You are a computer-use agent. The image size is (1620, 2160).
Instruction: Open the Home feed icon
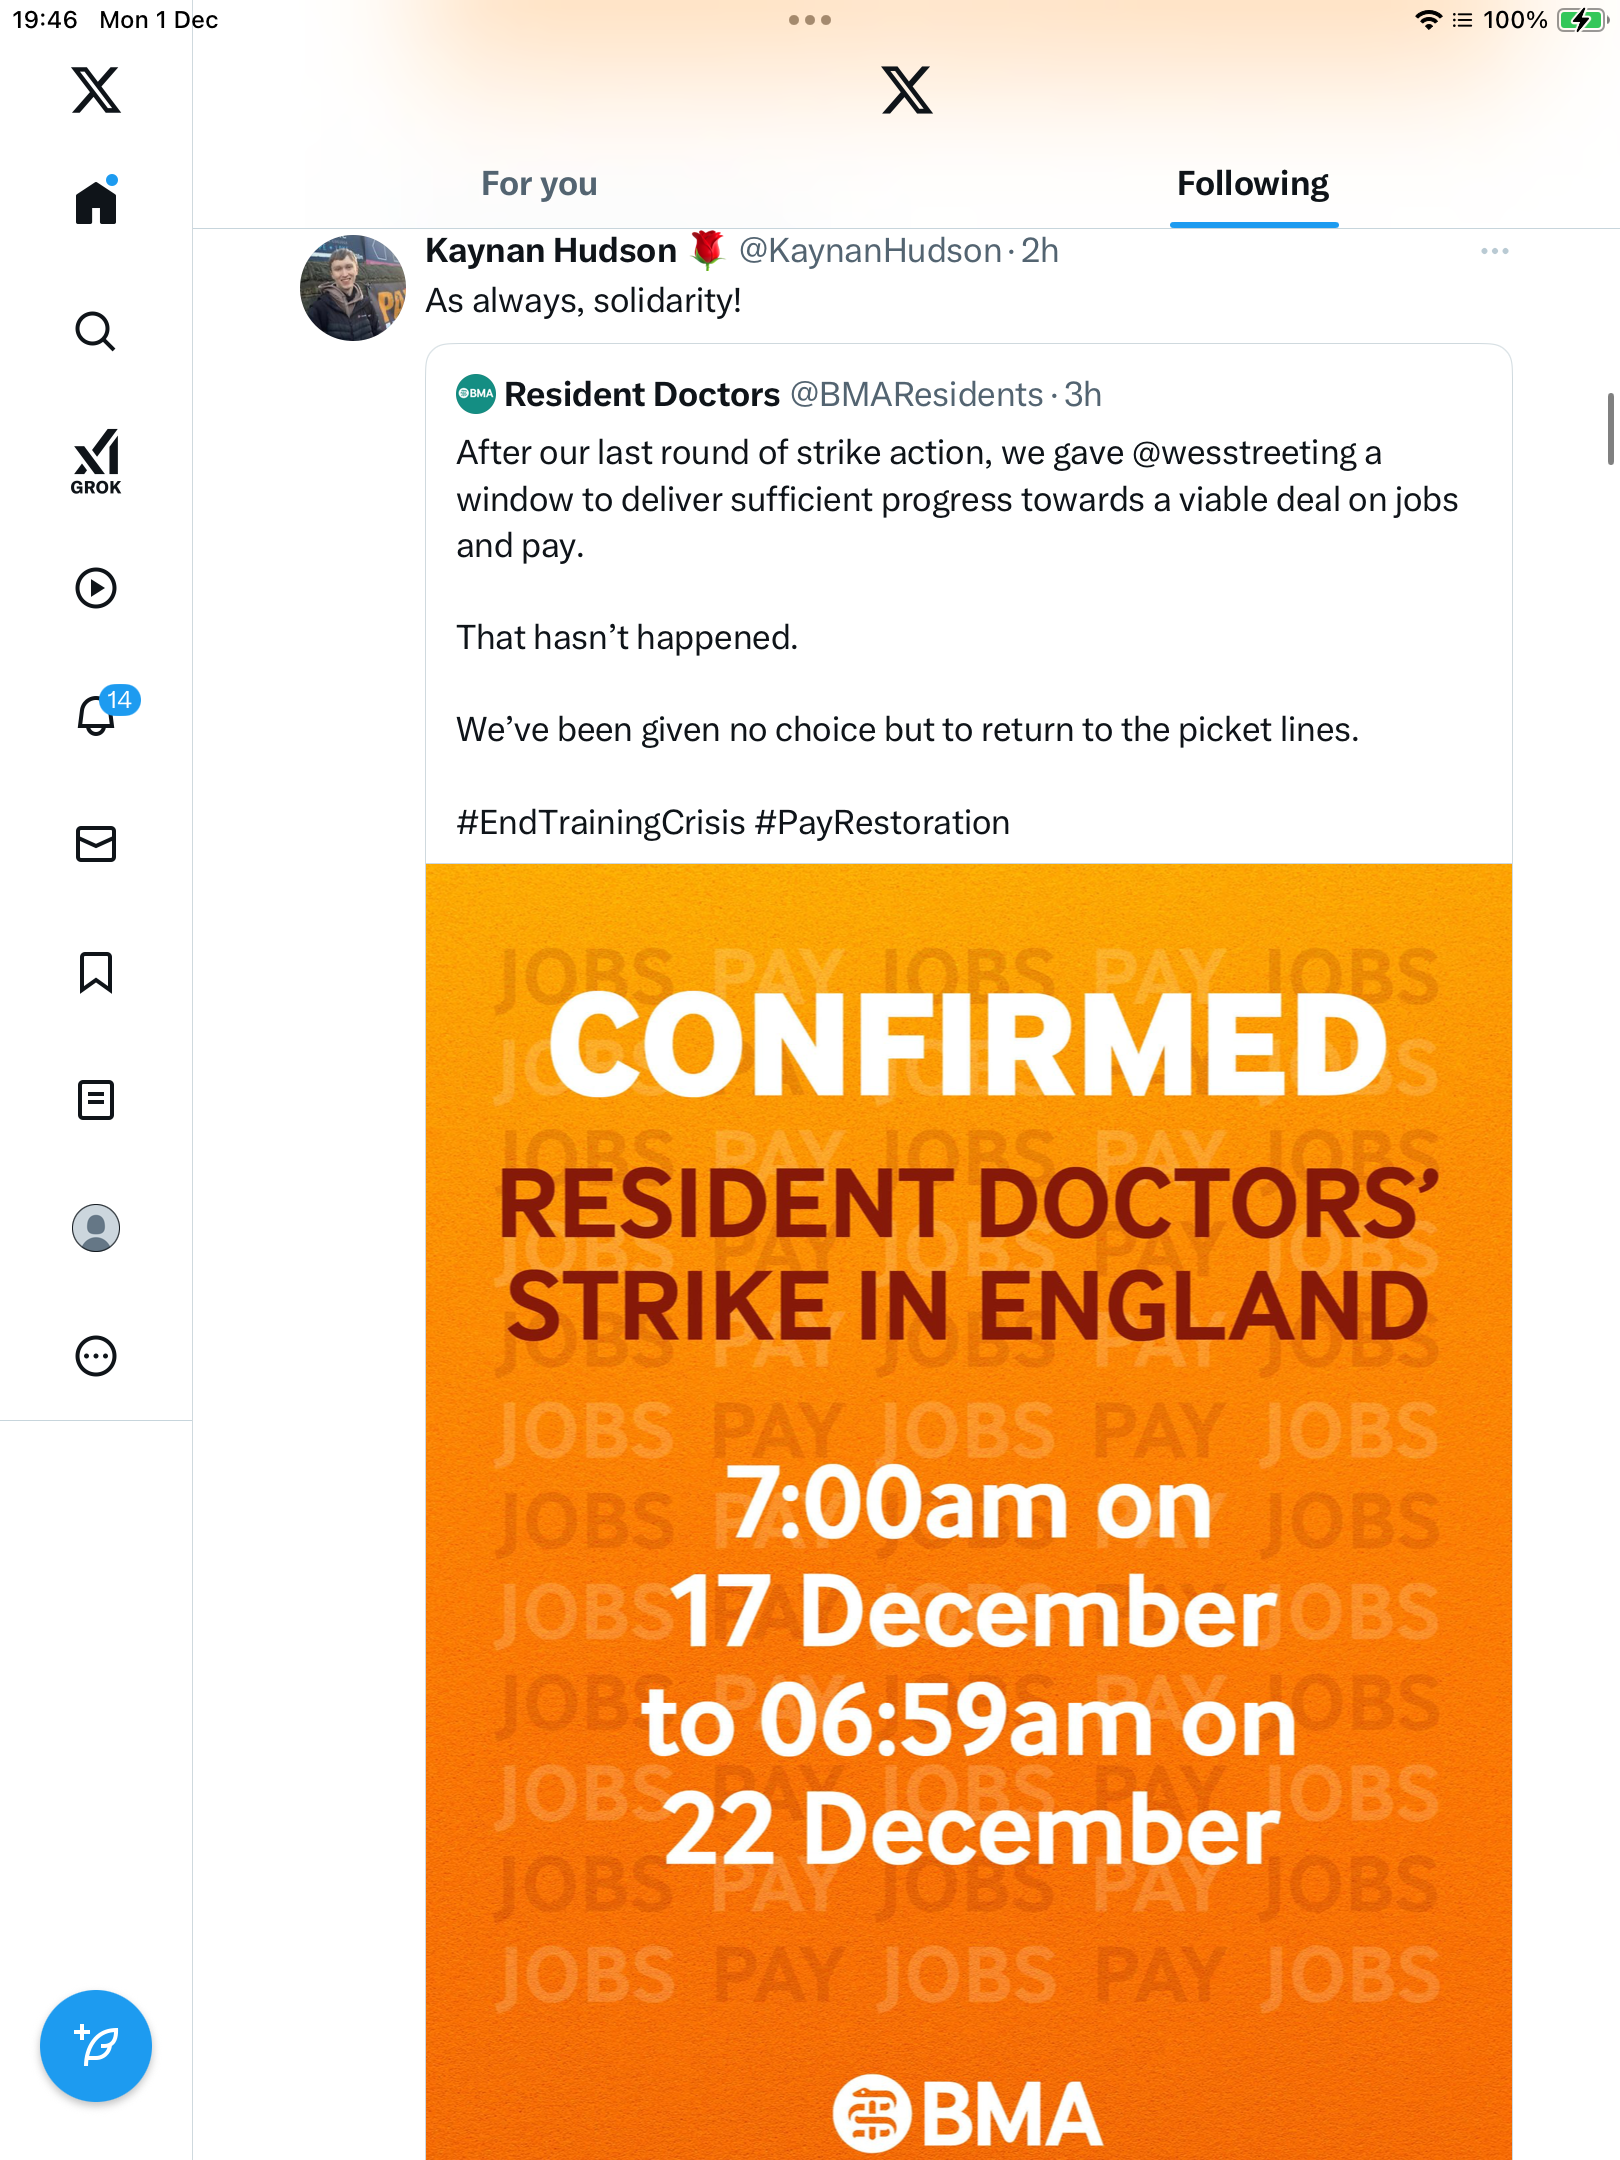coord(96,203)
